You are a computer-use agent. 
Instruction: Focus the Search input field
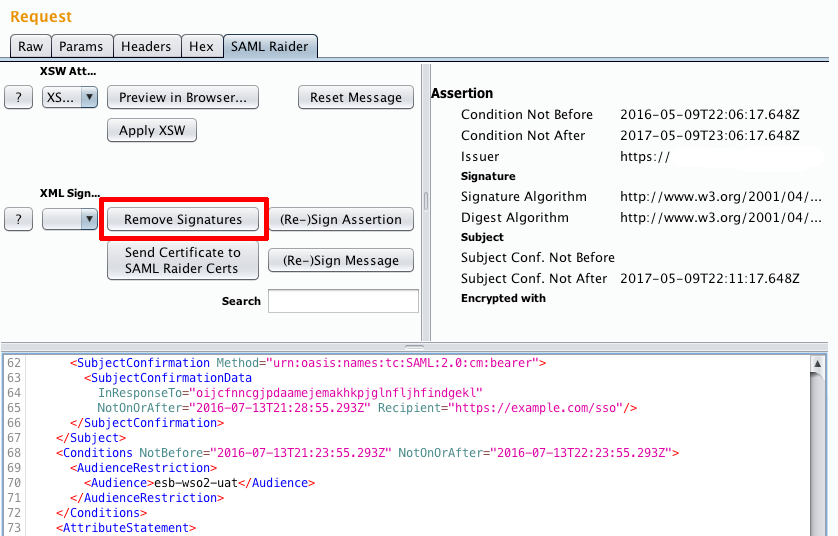[343, 301]
